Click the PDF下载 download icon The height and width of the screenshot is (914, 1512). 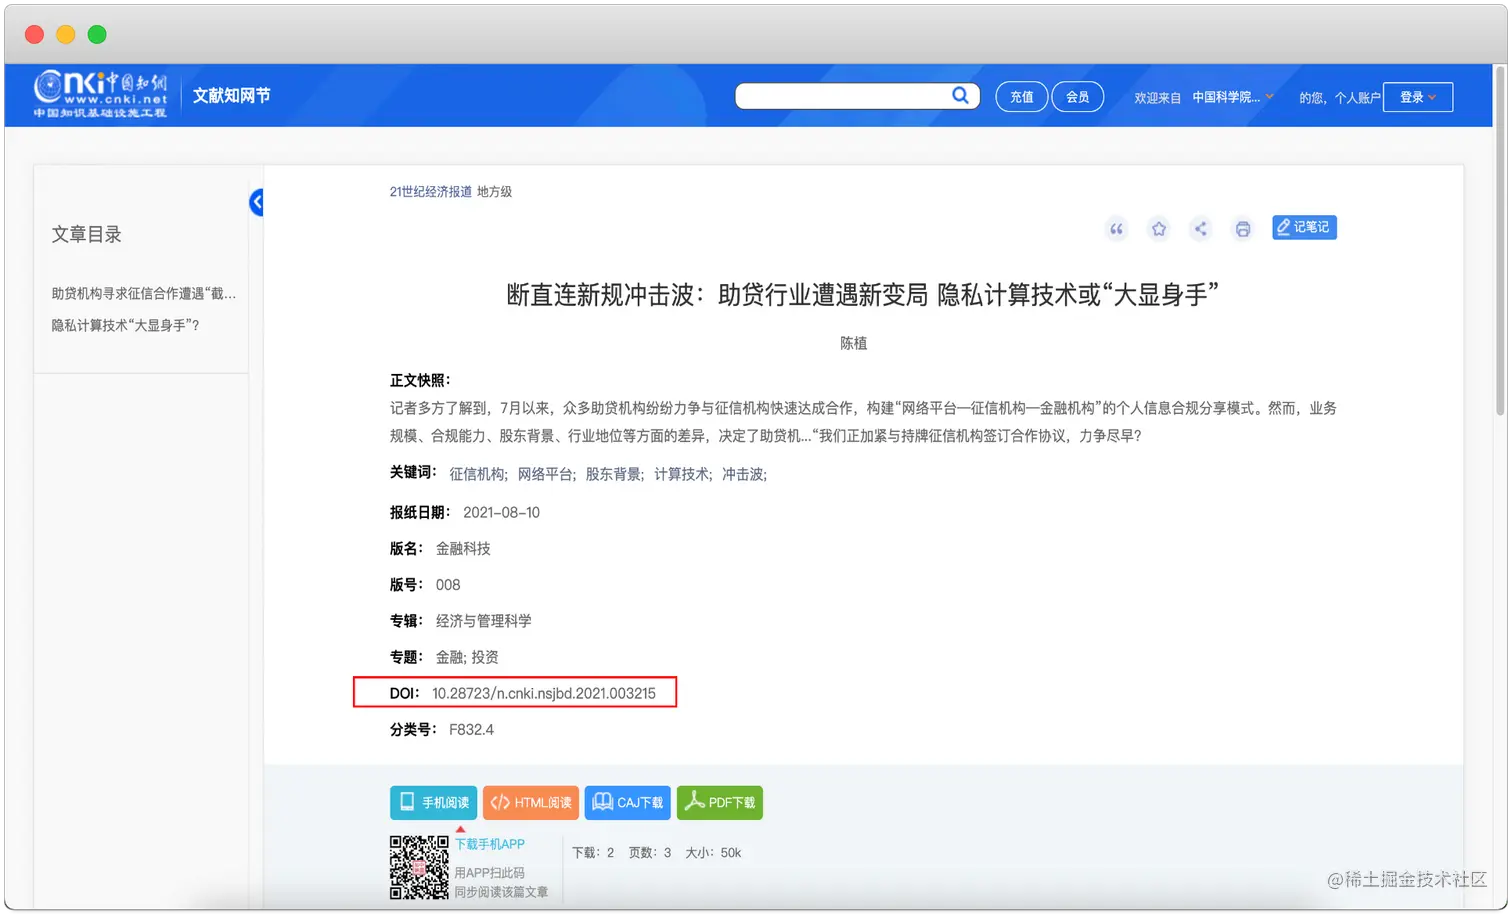click(x=719, y=802)
